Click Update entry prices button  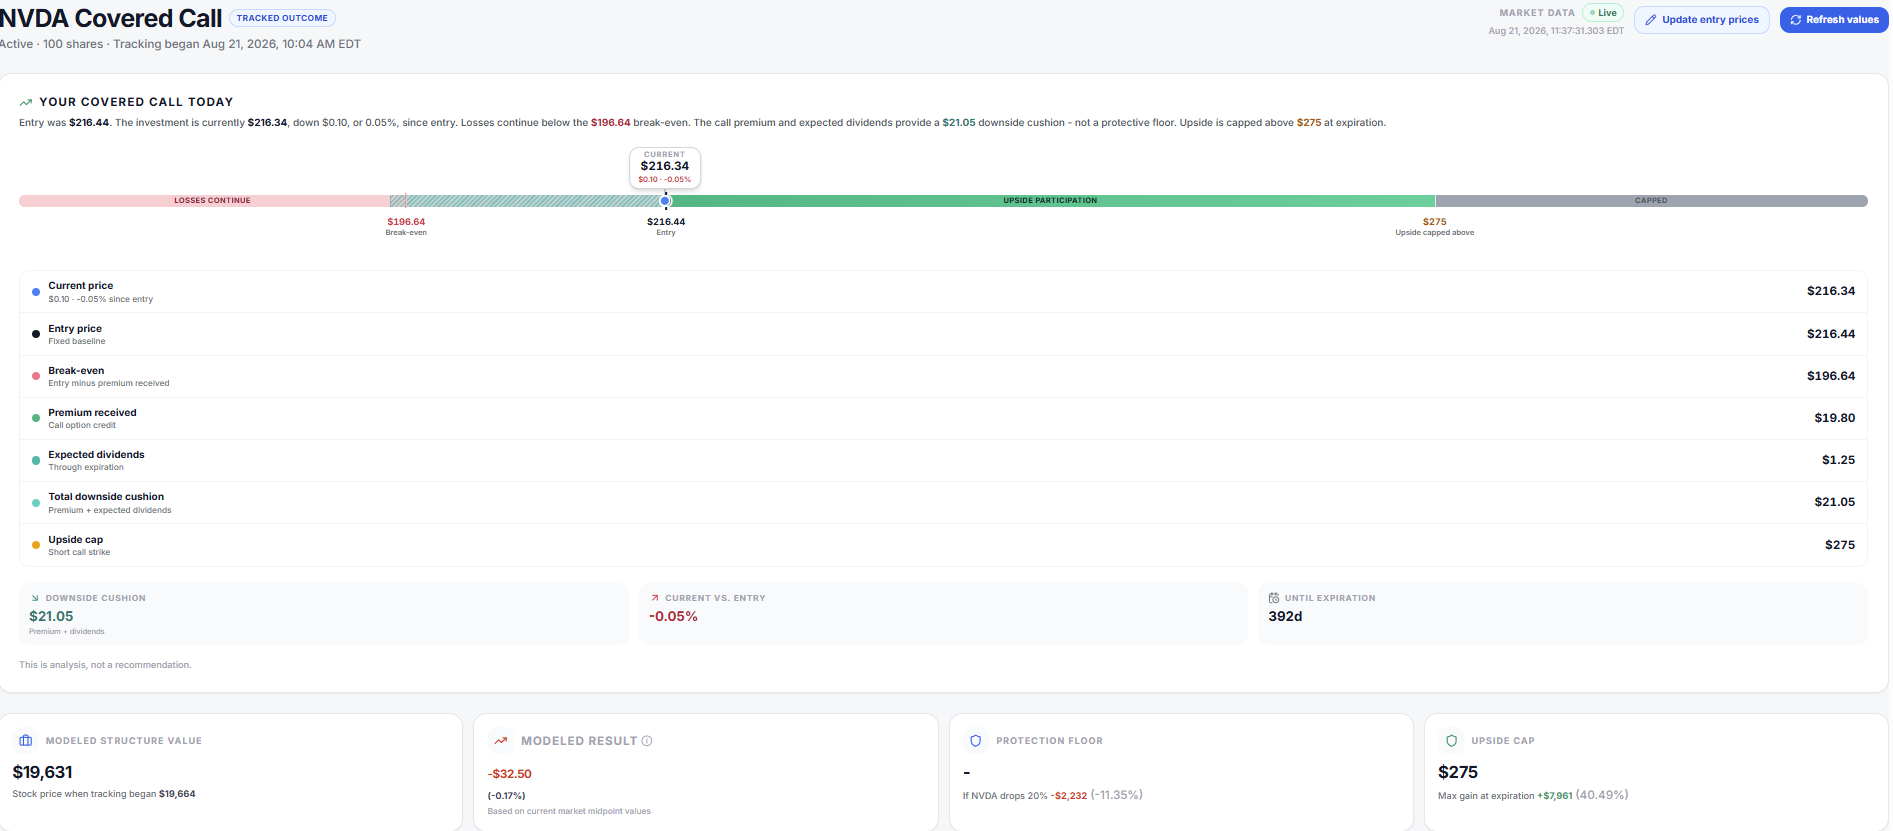click(1702, 20)
